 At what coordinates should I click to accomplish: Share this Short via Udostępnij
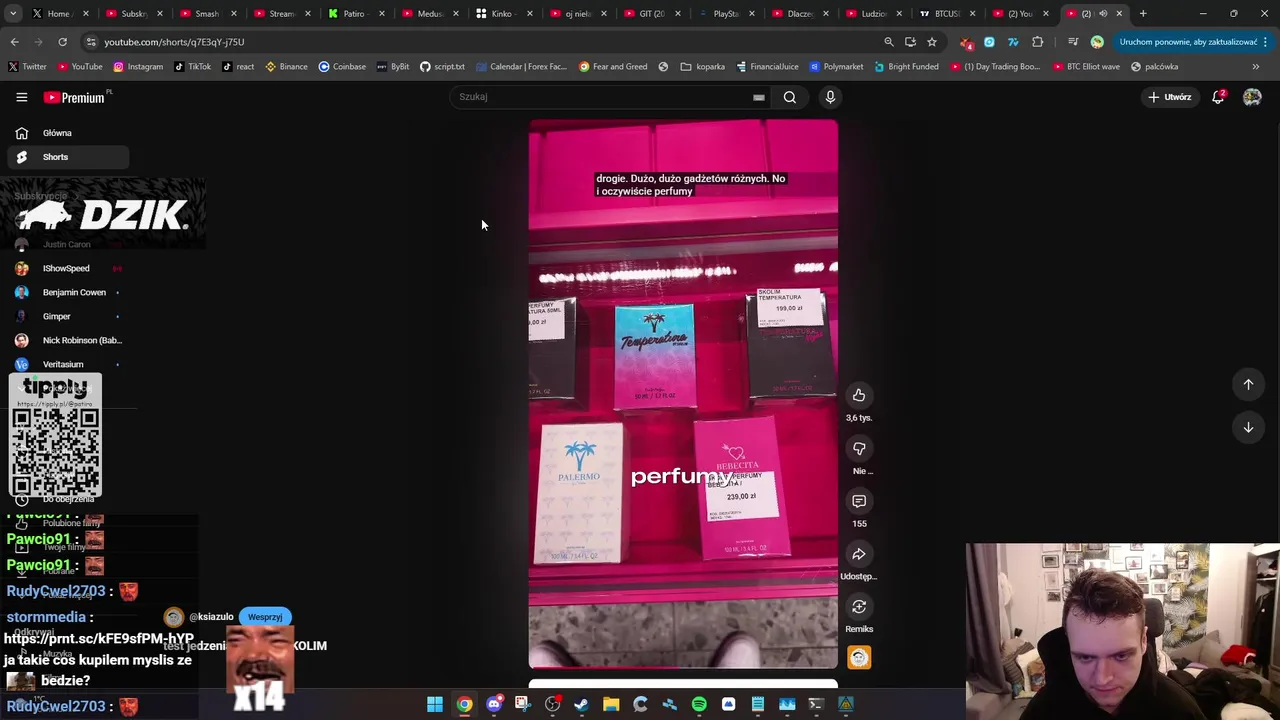pyautogui.click(x=859, y=554)
